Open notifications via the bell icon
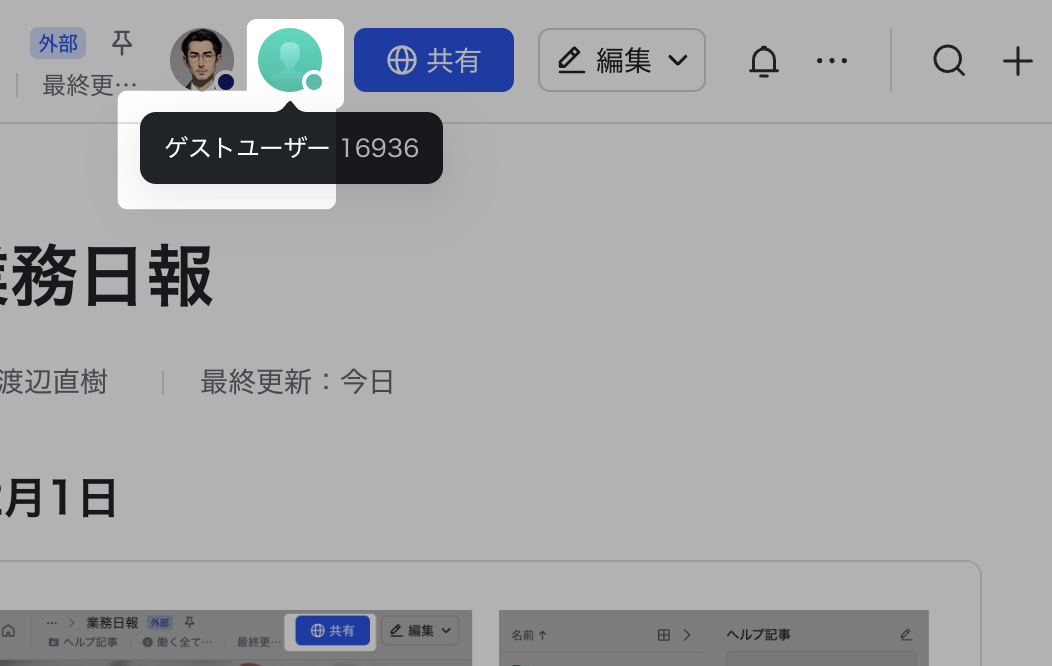1052x666 pixels. [x=764, y=61]
